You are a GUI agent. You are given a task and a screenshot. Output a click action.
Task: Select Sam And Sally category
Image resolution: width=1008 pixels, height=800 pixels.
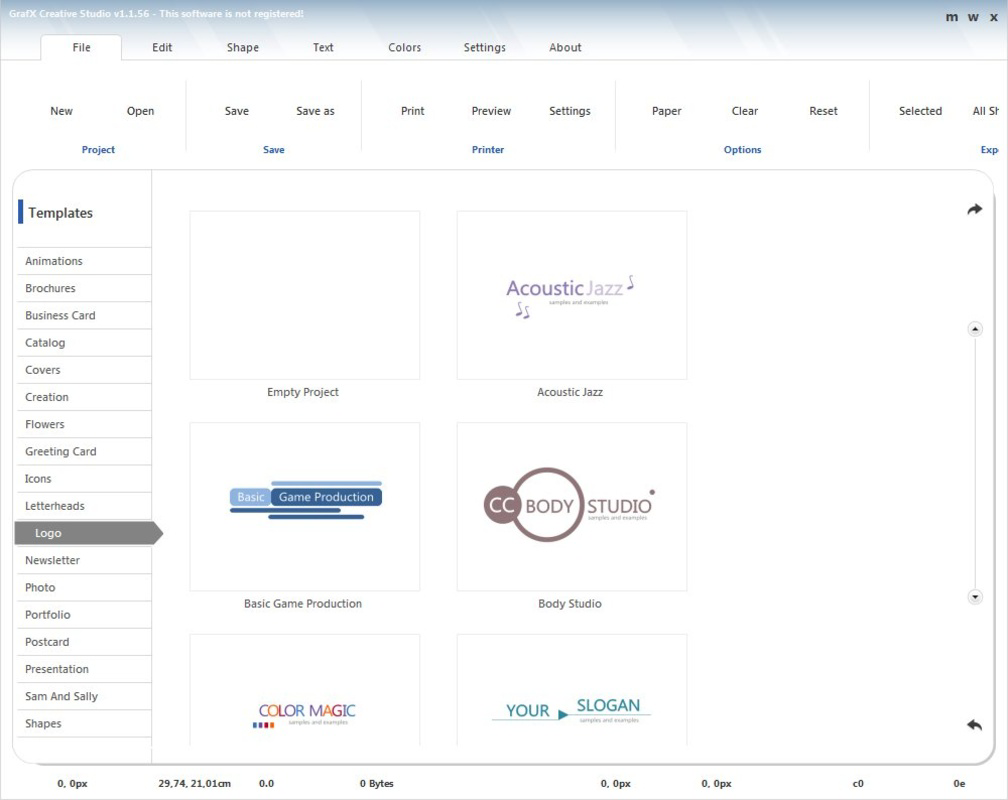pyautogui.click(x=84, y=696)
